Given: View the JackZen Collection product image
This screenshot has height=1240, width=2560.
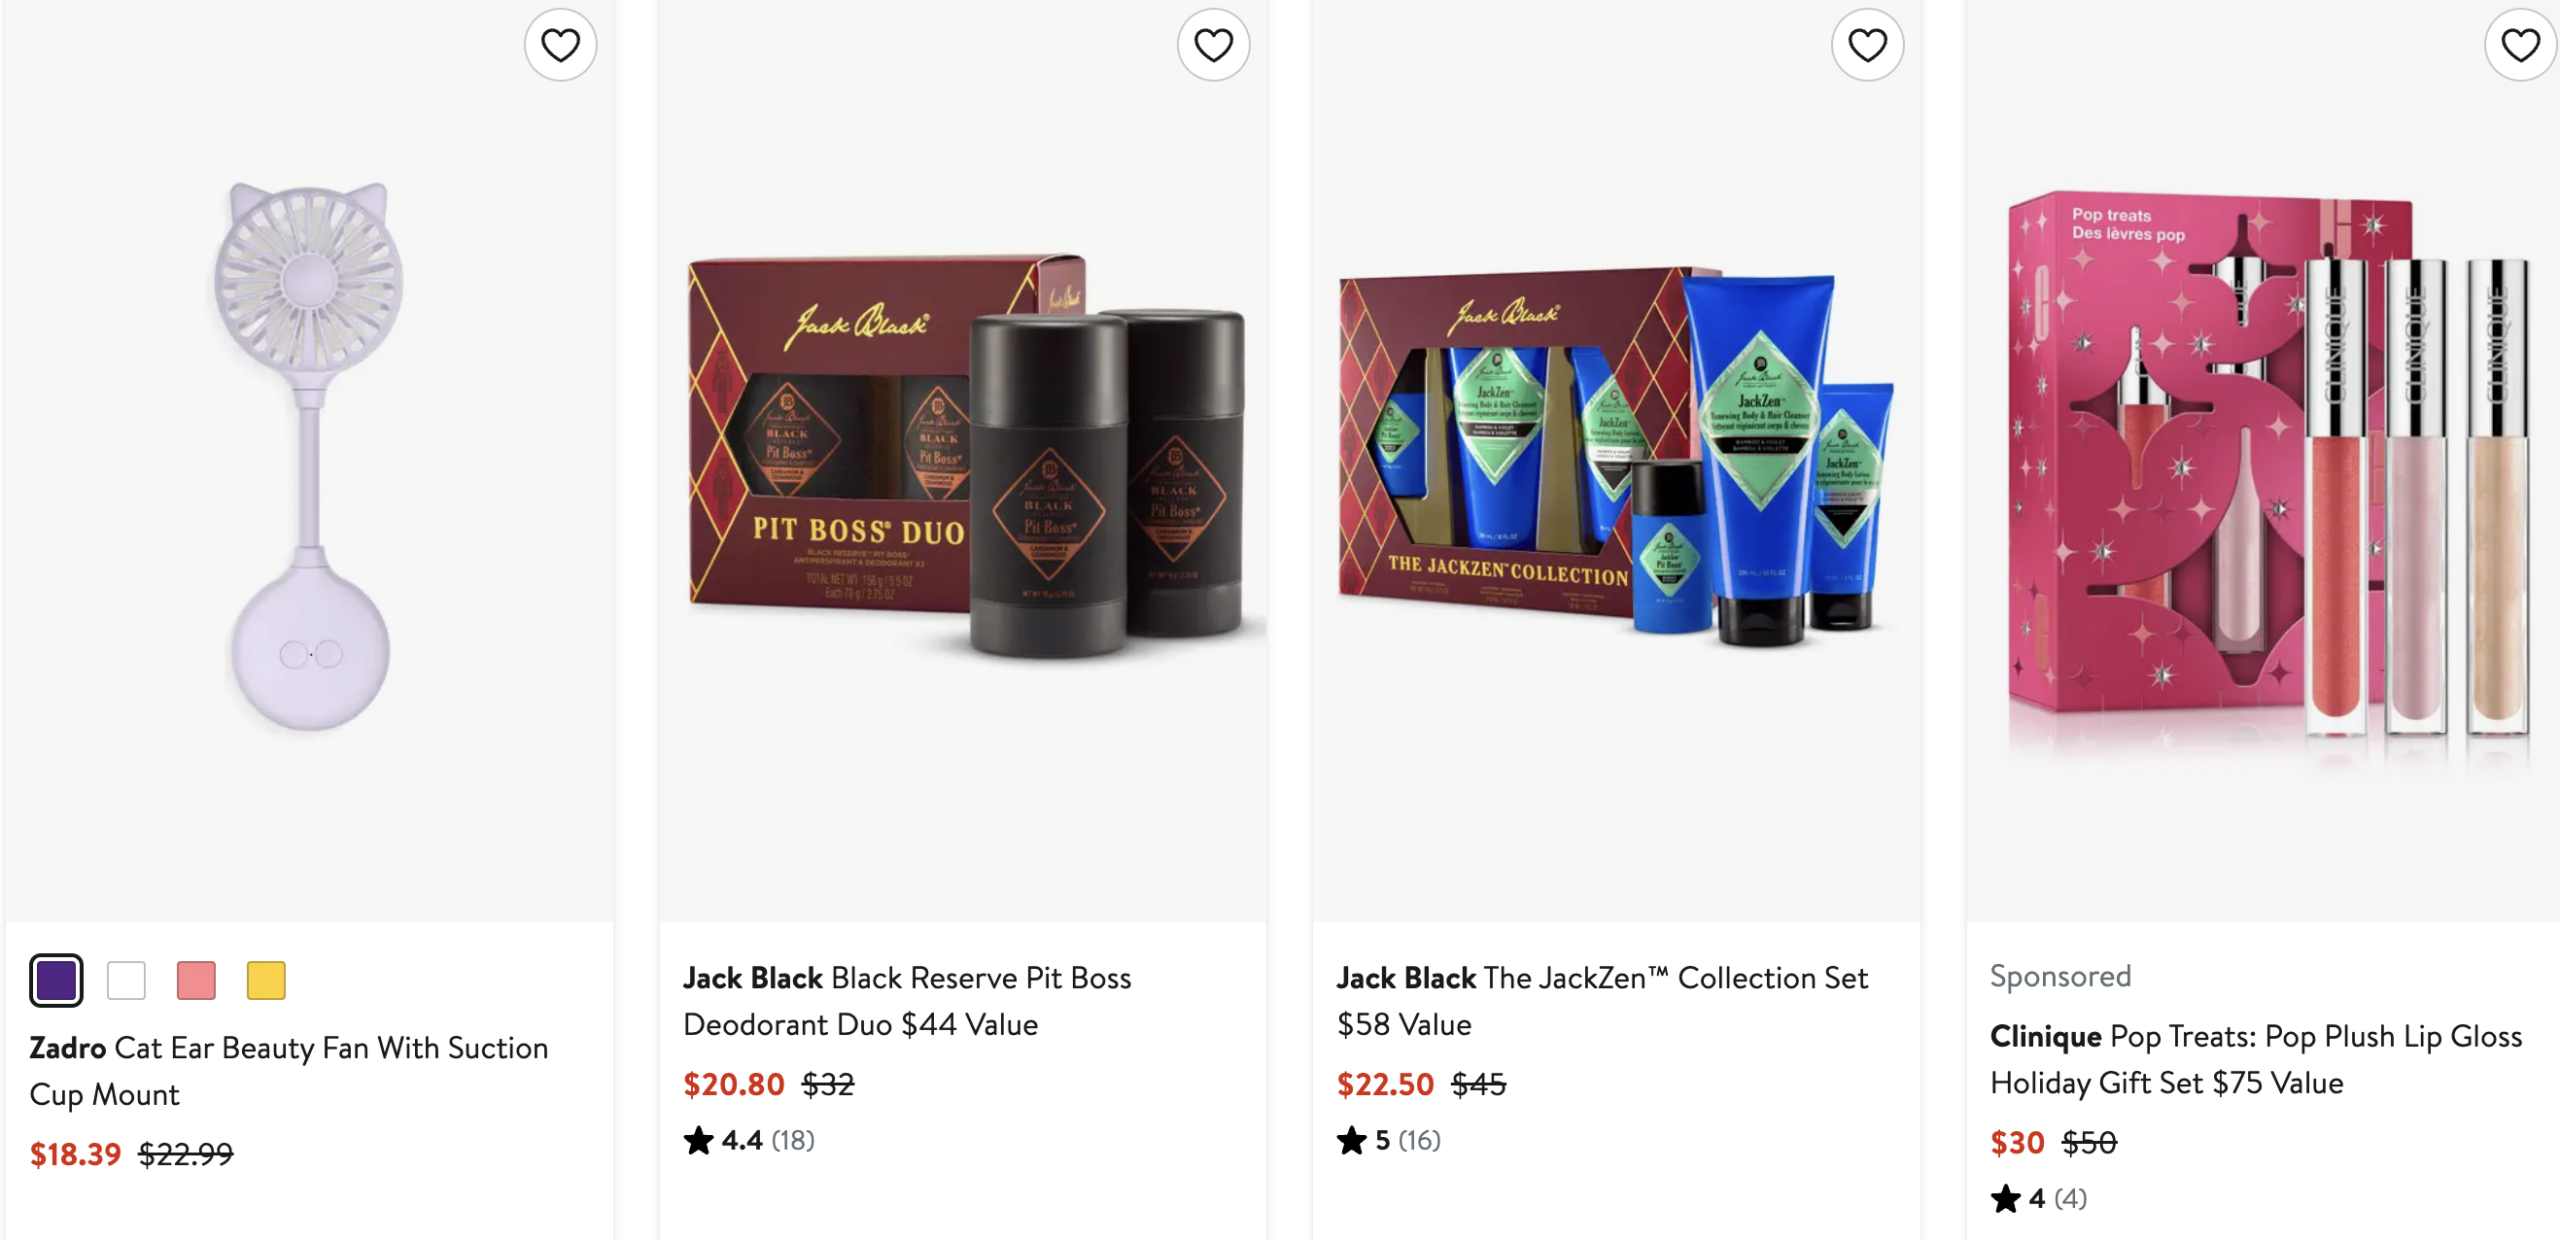Looking at the screenshot, I should tap(1616, 455).
